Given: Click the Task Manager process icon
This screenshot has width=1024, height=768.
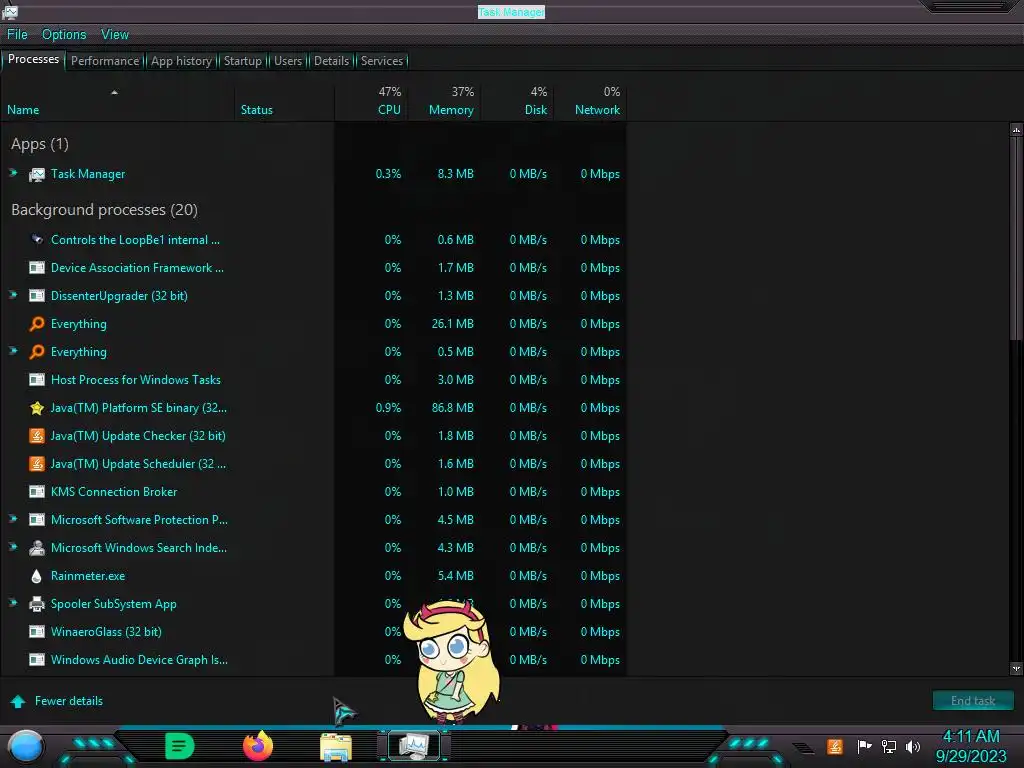Looking at the screenshot, I should pyautogui.click(x=37, y=174).
